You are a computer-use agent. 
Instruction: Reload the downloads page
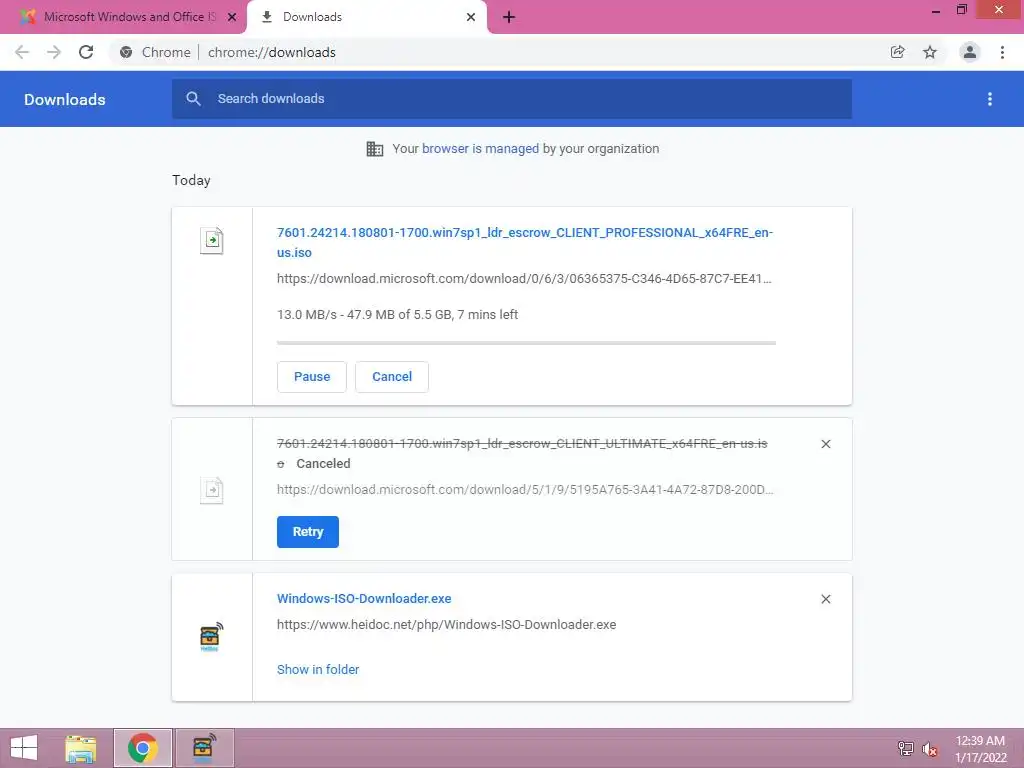pyautogui.click(x=86, y=52)
